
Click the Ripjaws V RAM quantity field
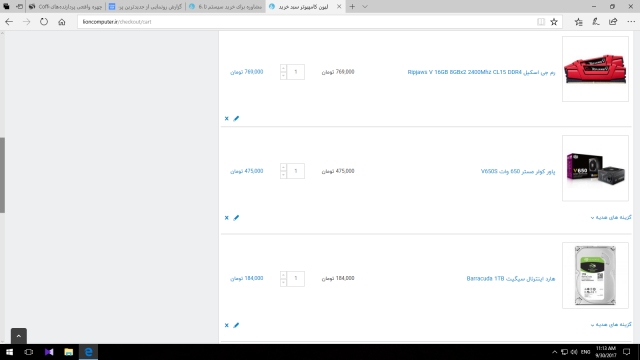click(296, 72)
